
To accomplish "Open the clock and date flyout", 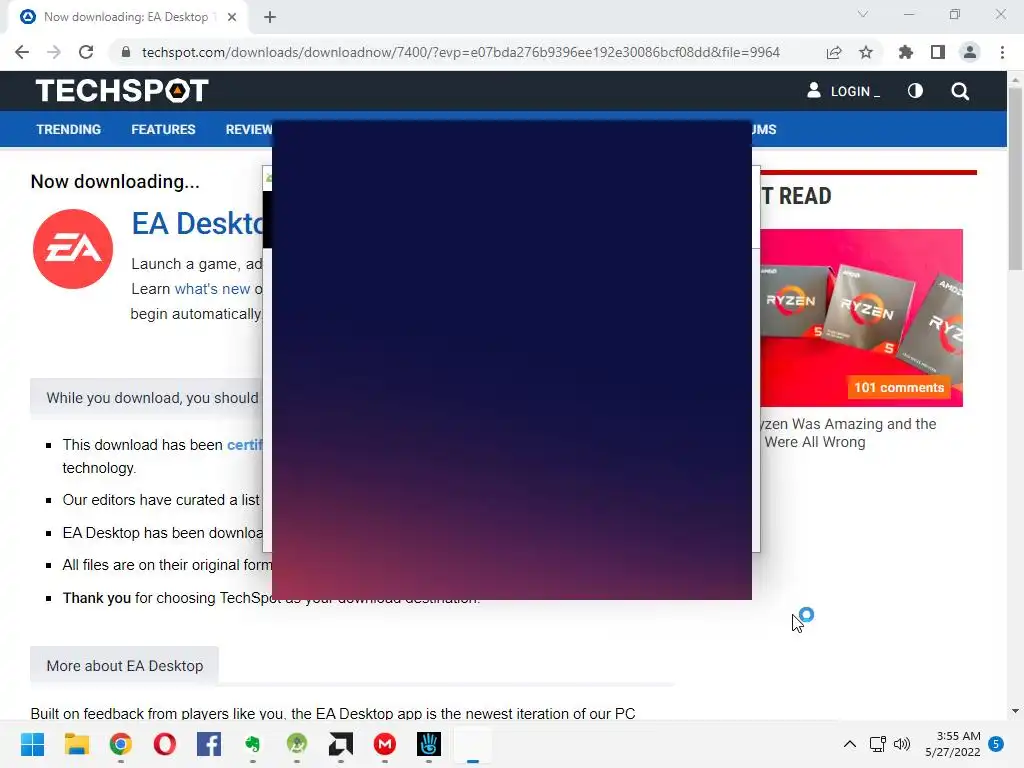I will pos(953,744).
